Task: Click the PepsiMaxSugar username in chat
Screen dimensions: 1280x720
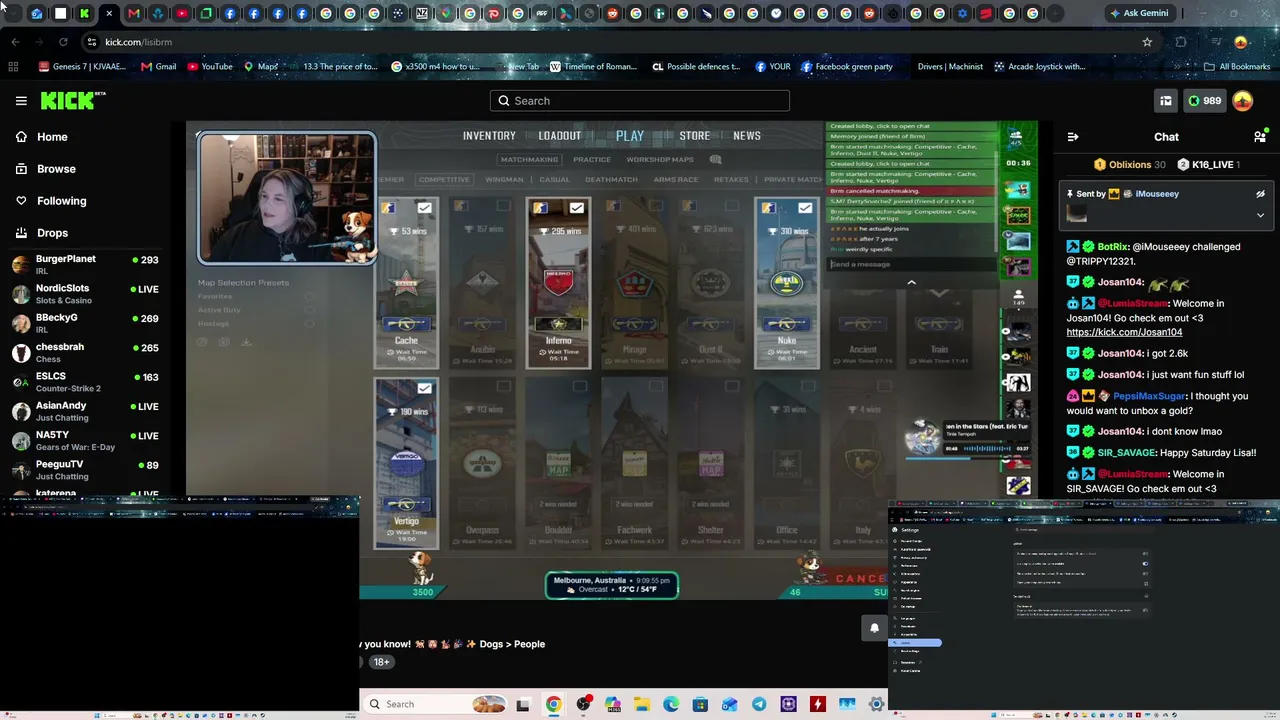Action: click(1150, 396)
